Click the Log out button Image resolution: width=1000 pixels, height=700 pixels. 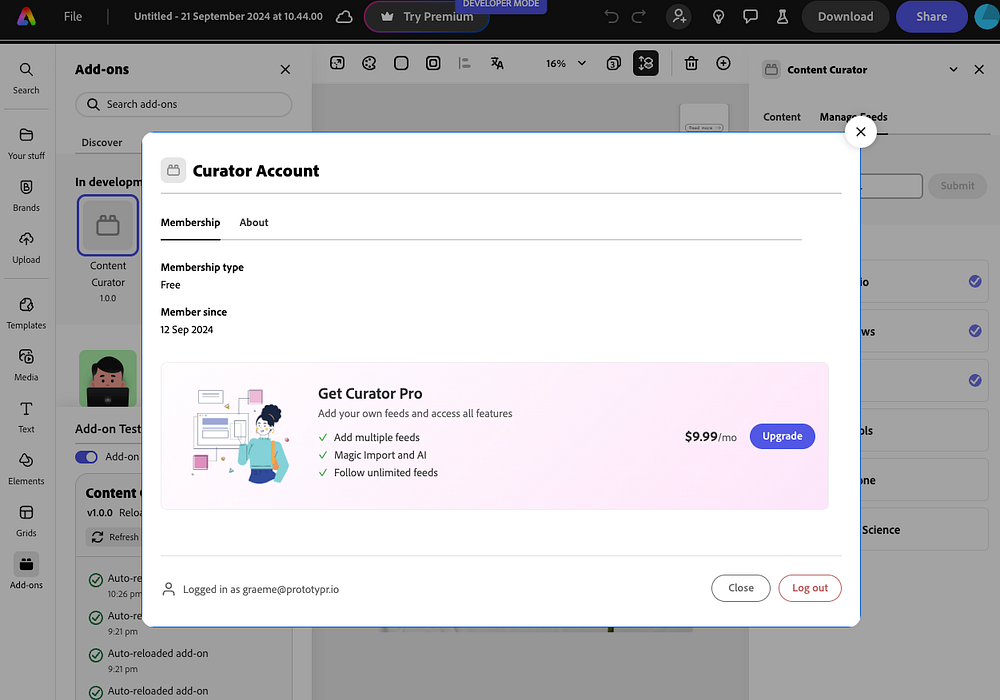[x=810, y=588]
